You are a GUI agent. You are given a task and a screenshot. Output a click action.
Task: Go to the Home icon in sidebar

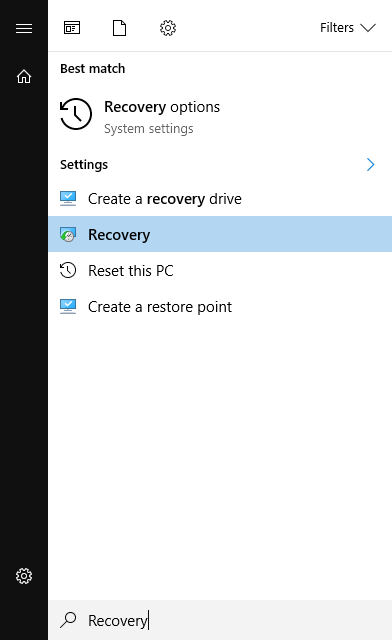pyautogui.click(x=24, y=76)
